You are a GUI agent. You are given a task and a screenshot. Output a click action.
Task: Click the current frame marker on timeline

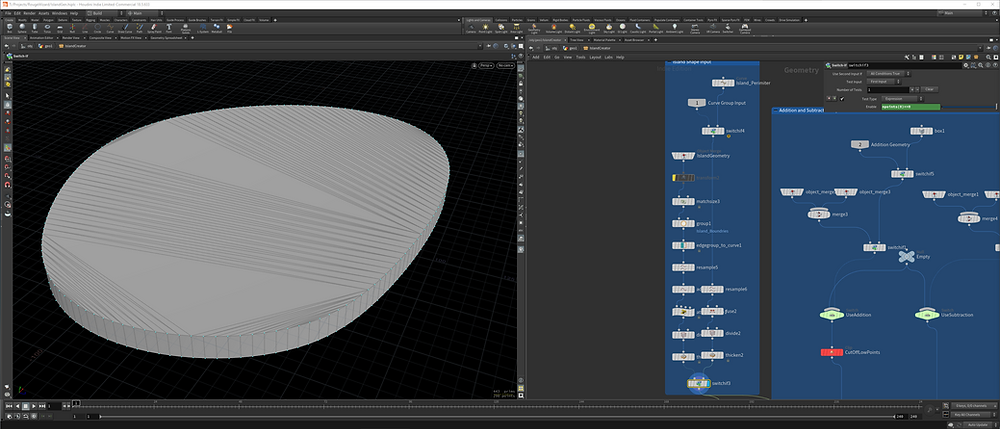pos(77,403)
